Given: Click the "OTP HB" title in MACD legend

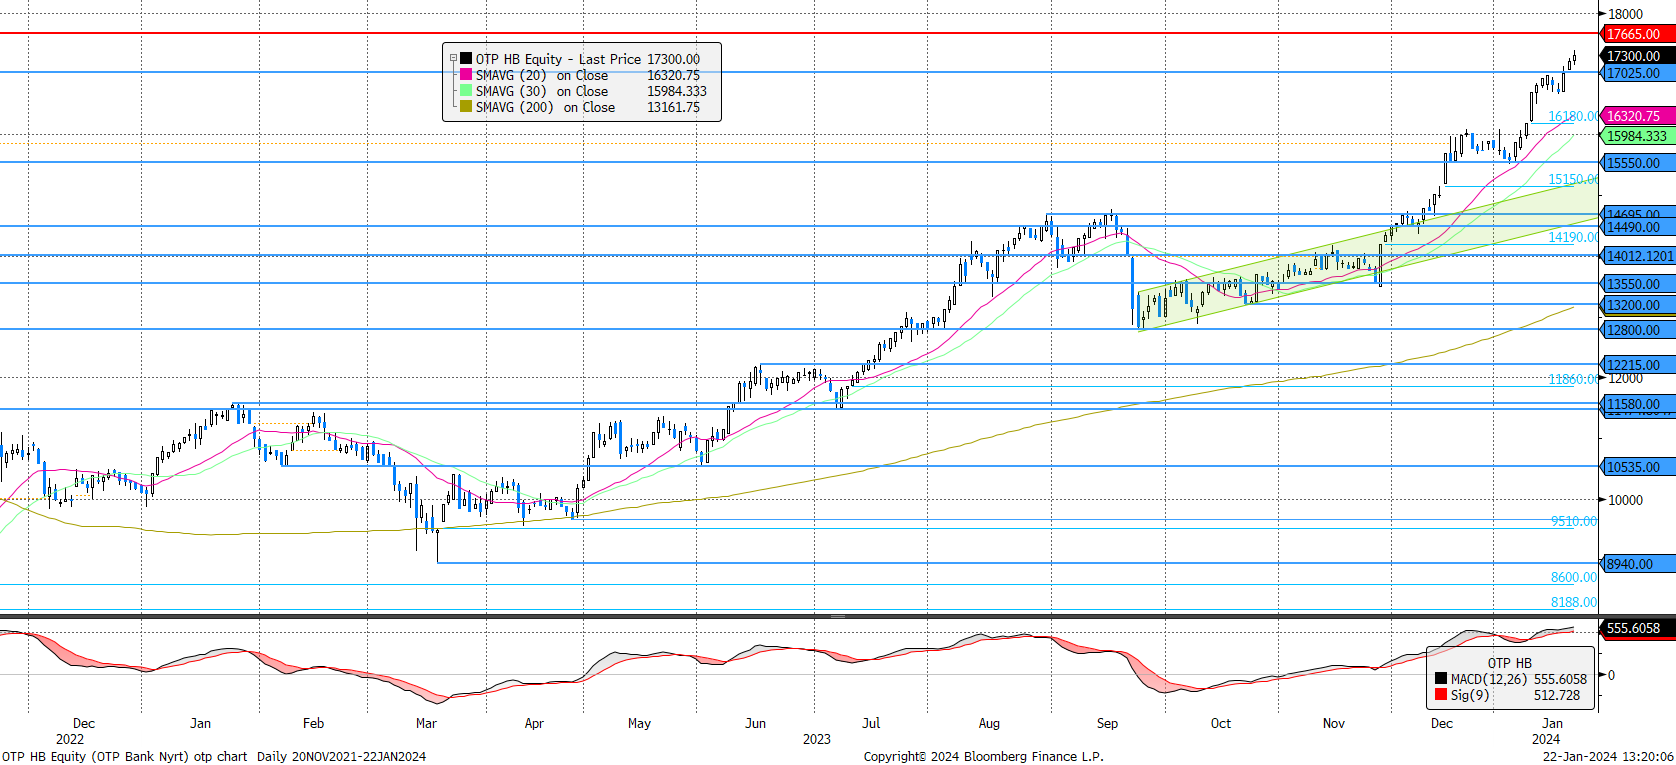Looking at the screenshot, I should (x=1509, y=663).
